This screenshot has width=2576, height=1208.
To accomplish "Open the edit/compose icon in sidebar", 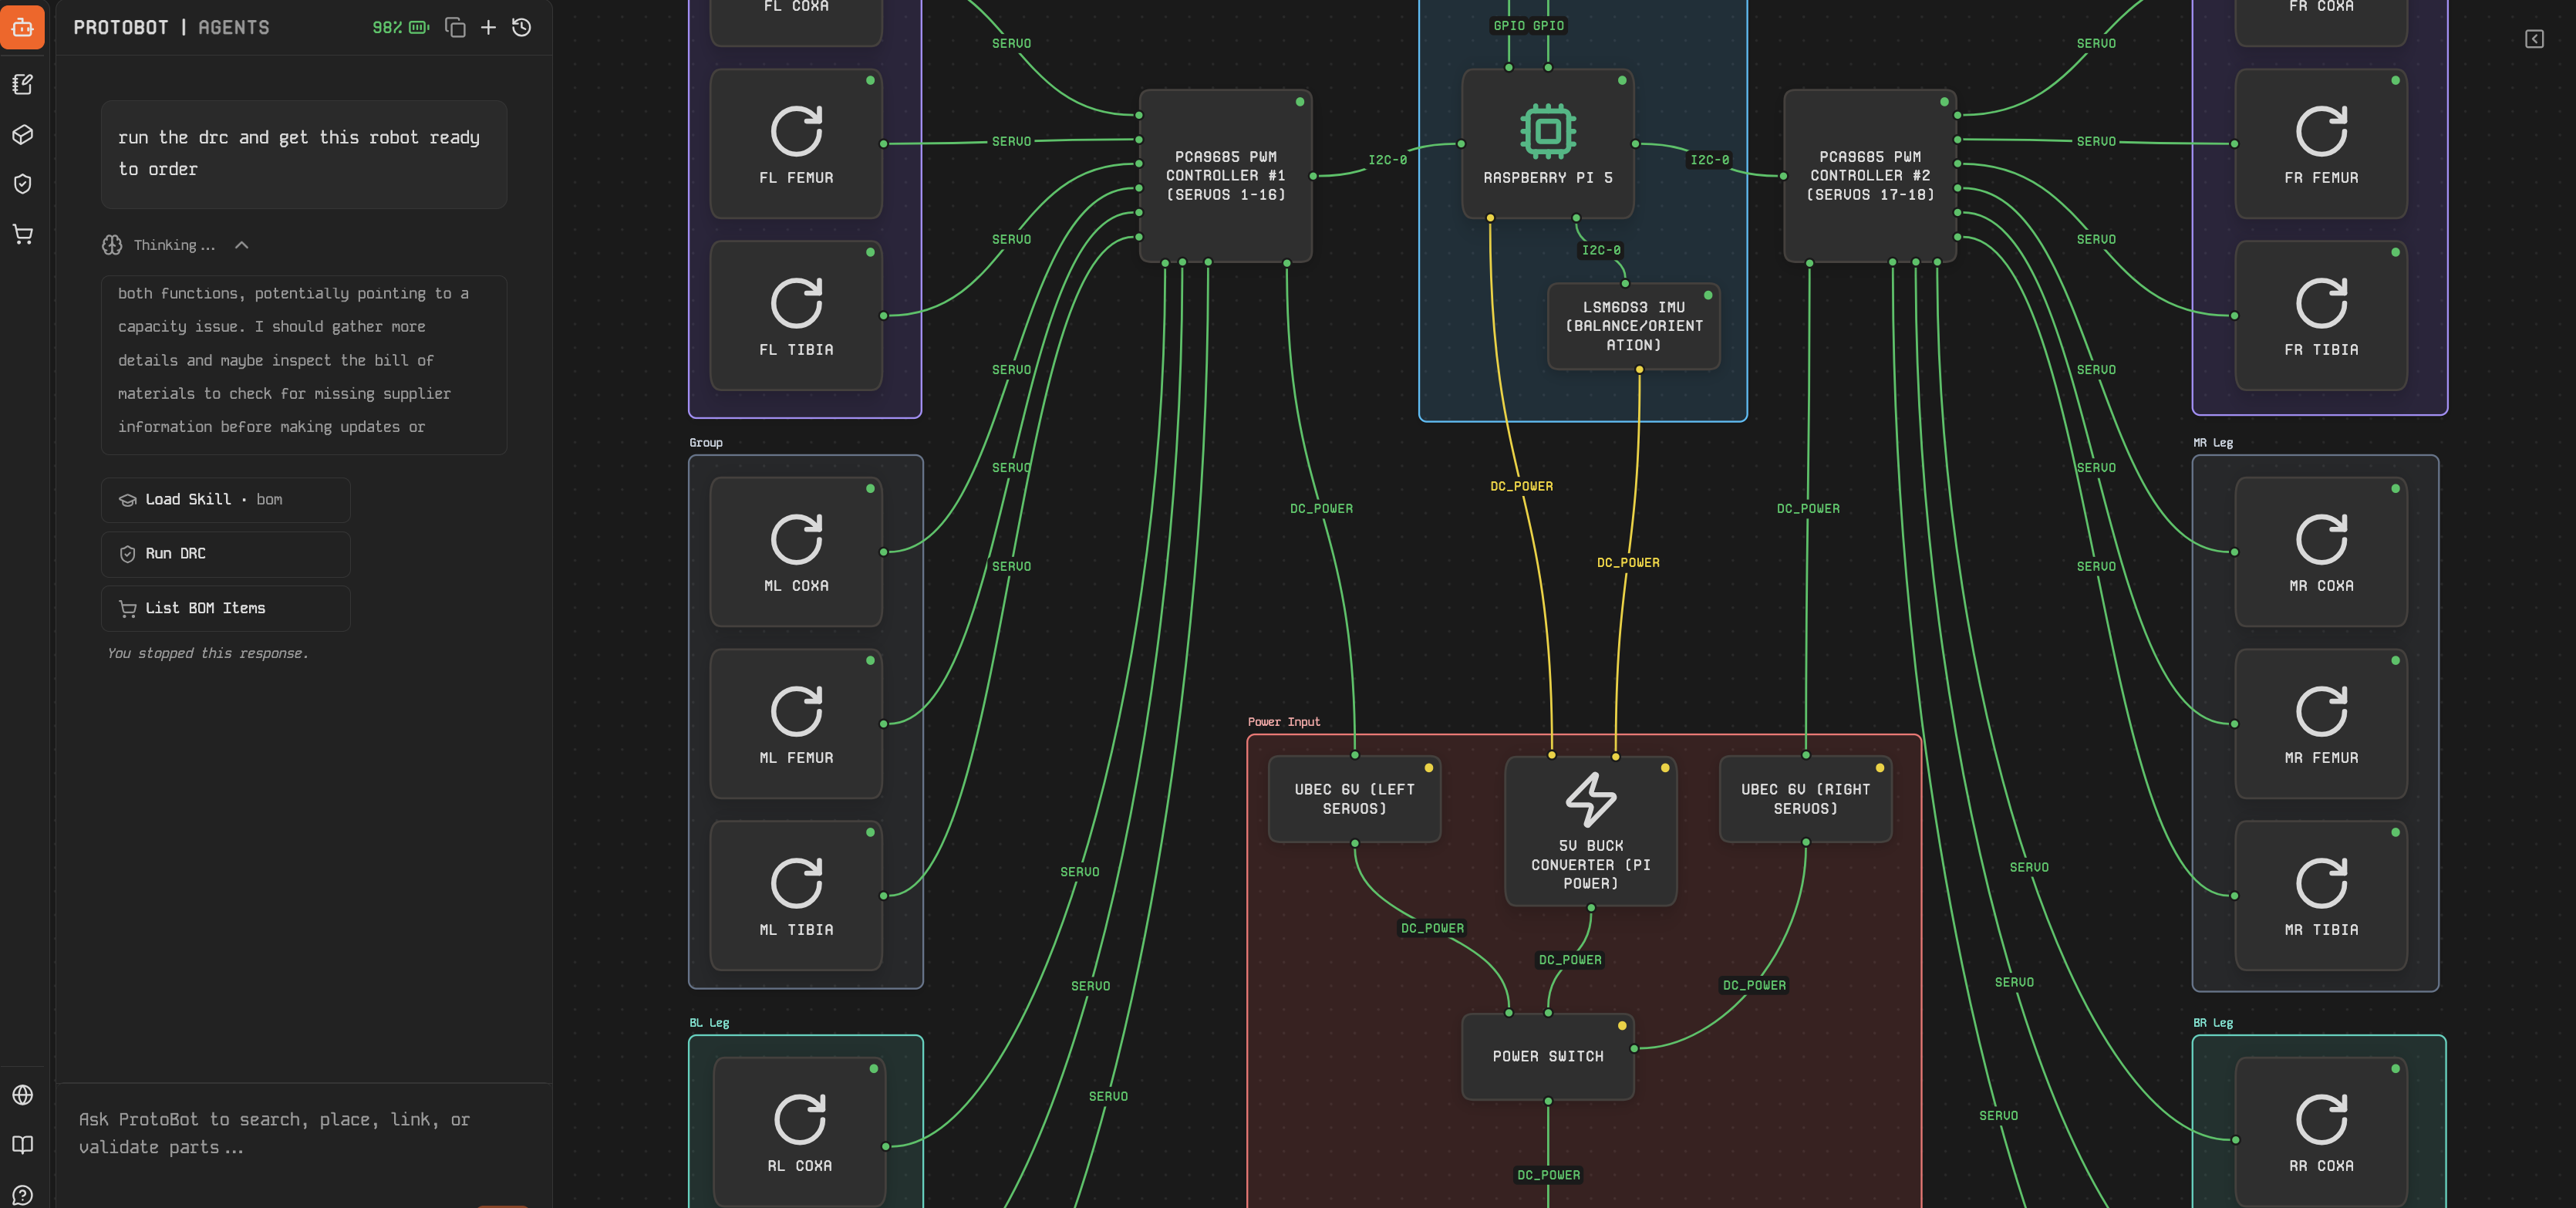I will [22, 85].
